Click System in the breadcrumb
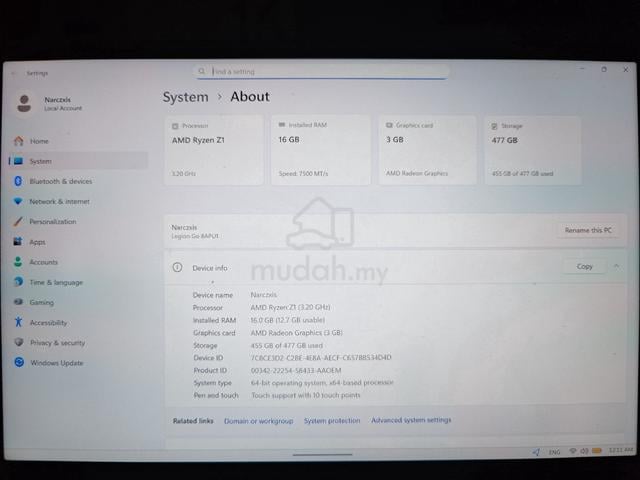Viewport: 640px width, 480px height. pos(186,97)
